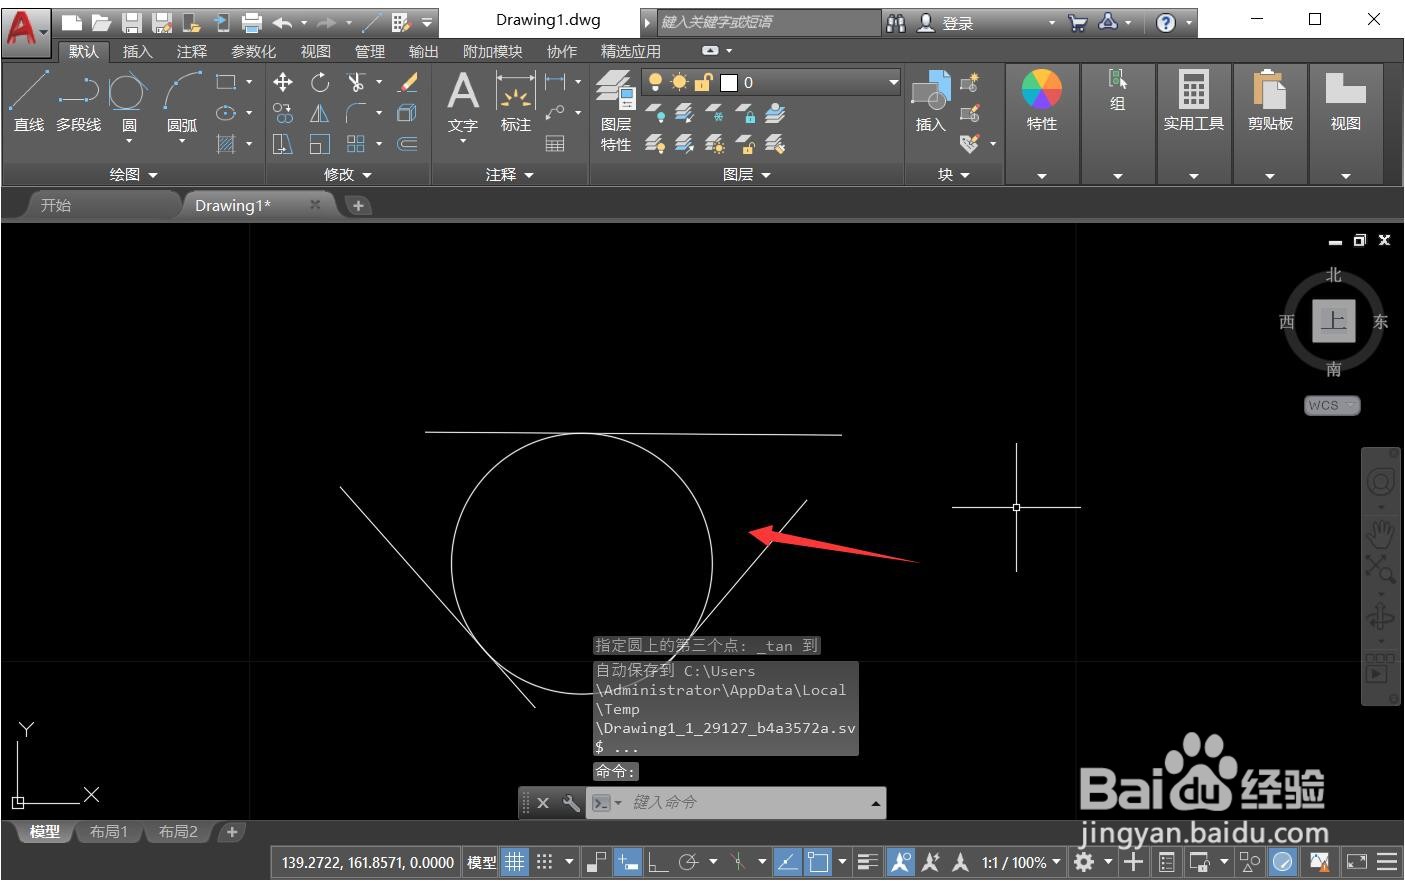Open the Manage (管理) ribbon tab
Screen dimensions: 1405x881
(x=370, y=51)
